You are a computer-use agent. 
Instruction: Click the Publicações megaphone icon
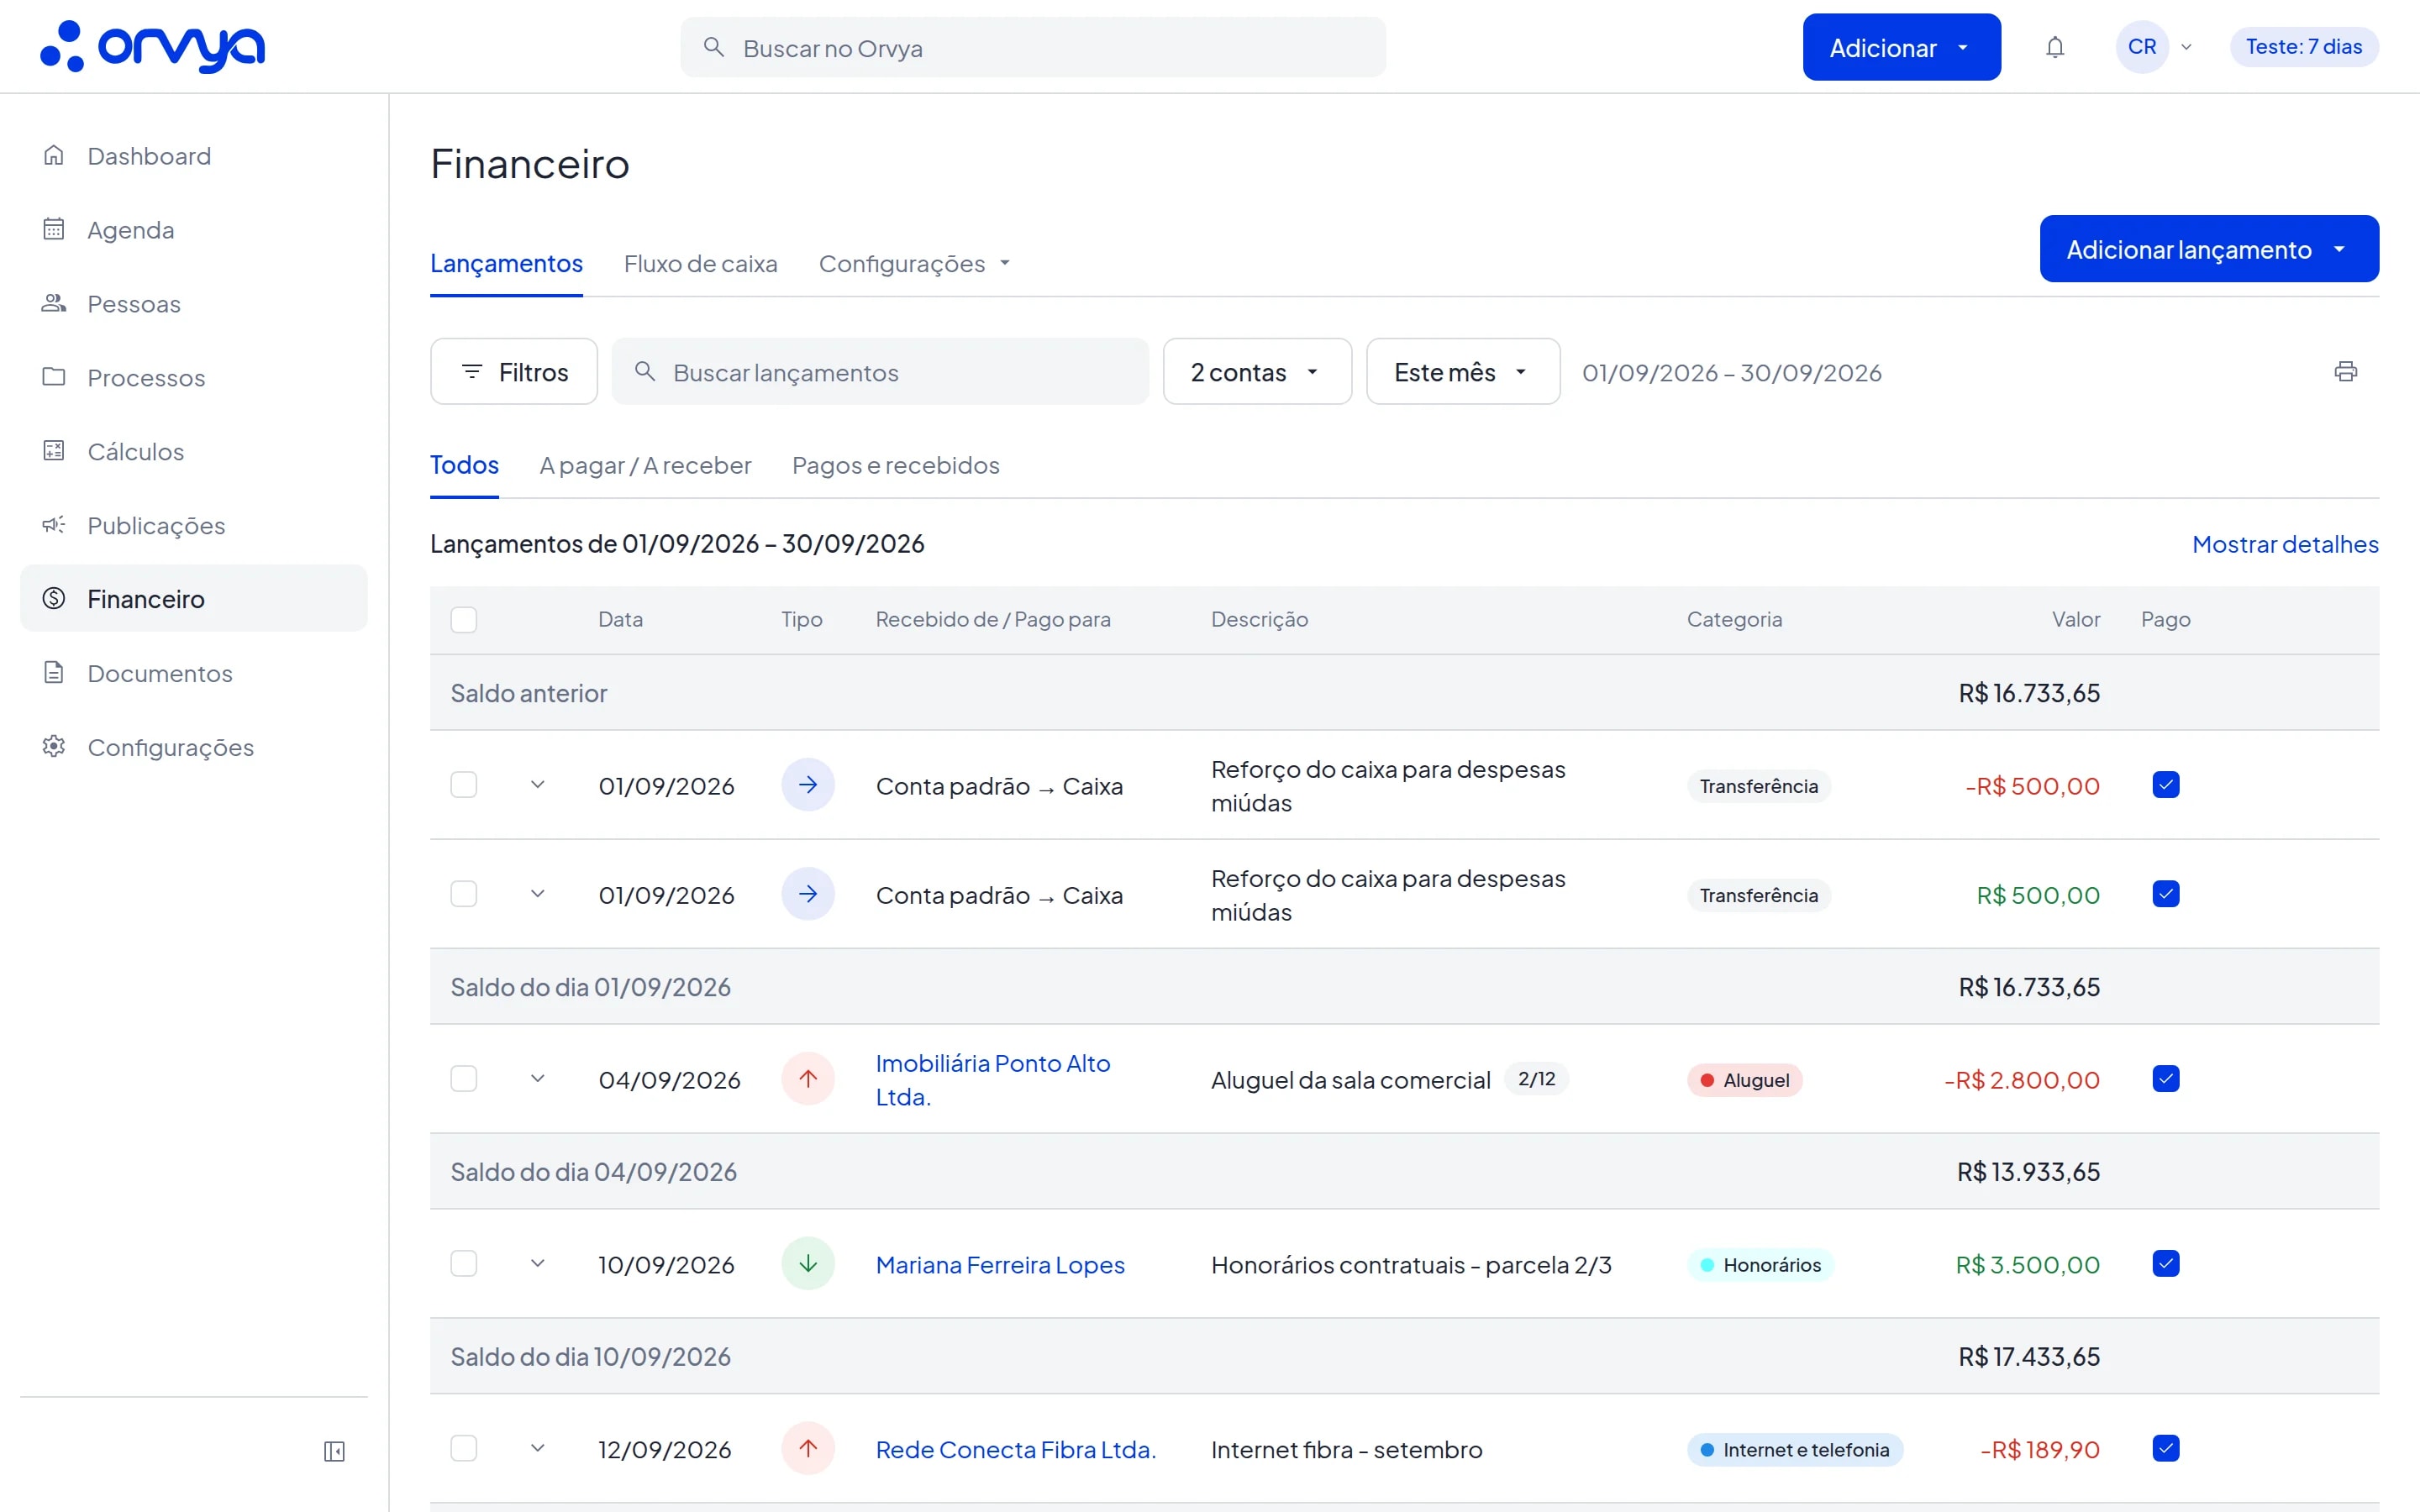click(x=54, y=525)
